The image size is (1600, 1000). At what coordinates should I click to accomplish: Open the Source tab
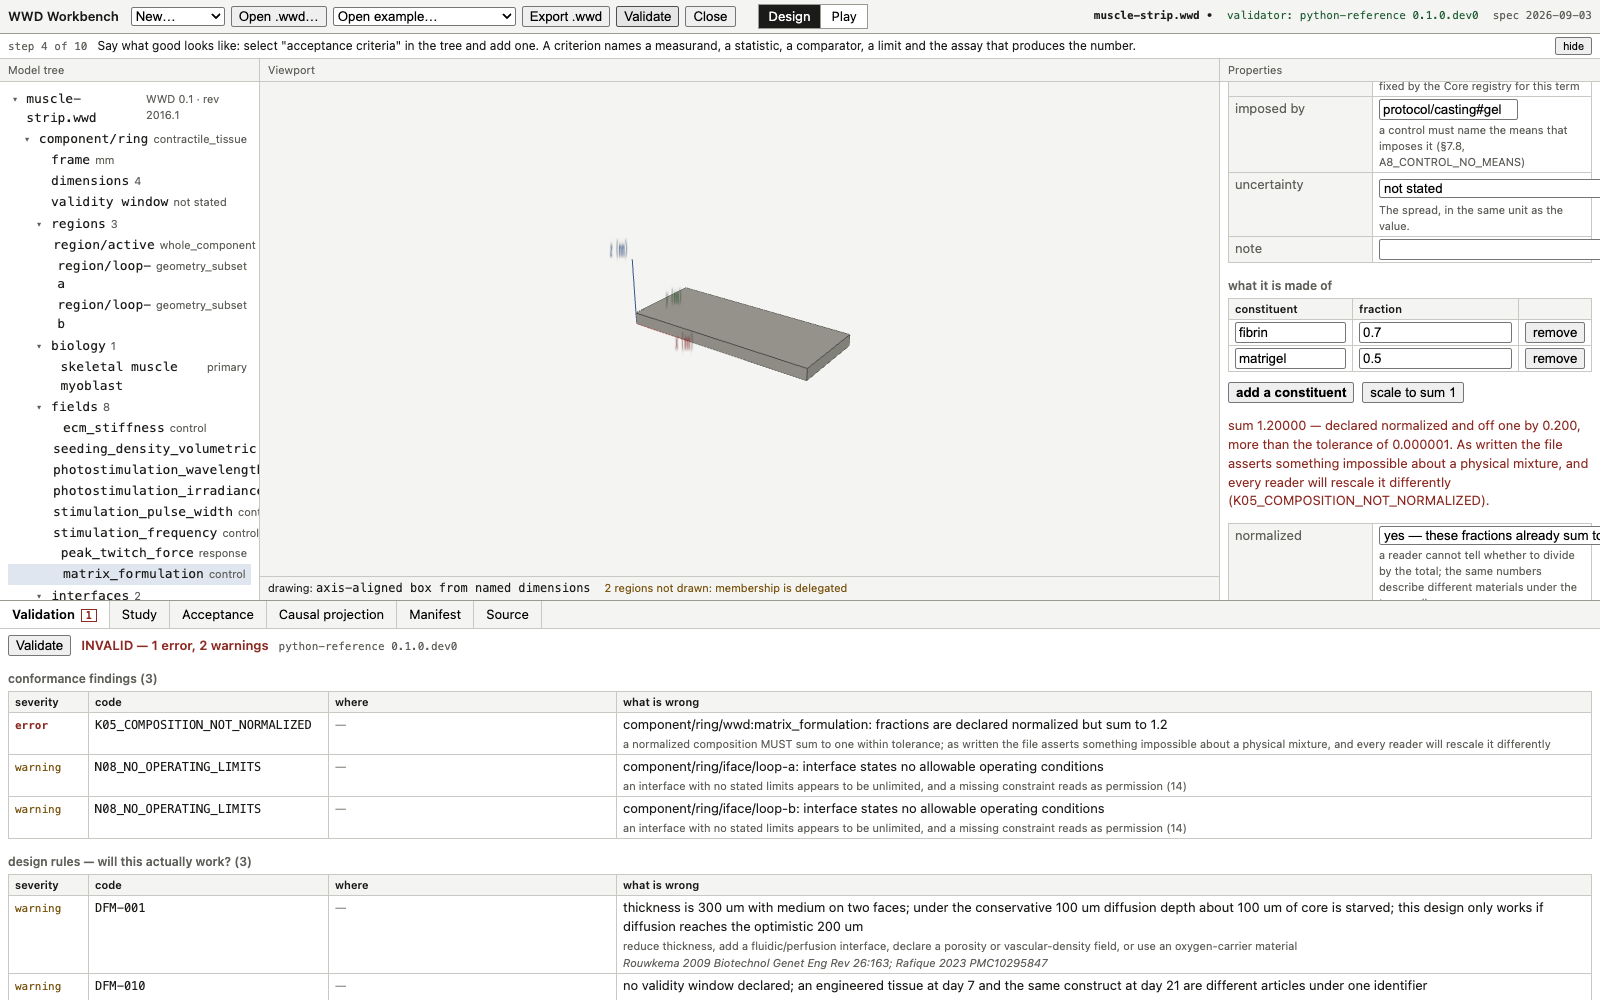pyautogui.click(x=507, y=615)
